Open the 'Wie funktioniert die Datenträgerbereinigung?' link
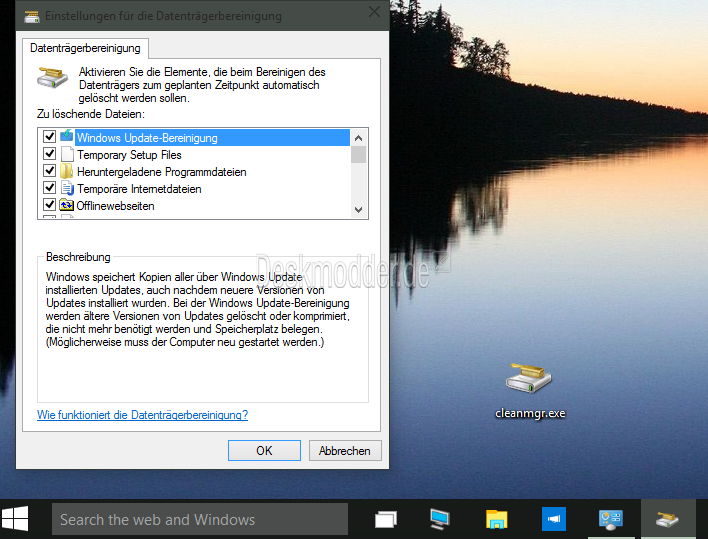This screenshot has width=708, height=539. tap(142, 415)
